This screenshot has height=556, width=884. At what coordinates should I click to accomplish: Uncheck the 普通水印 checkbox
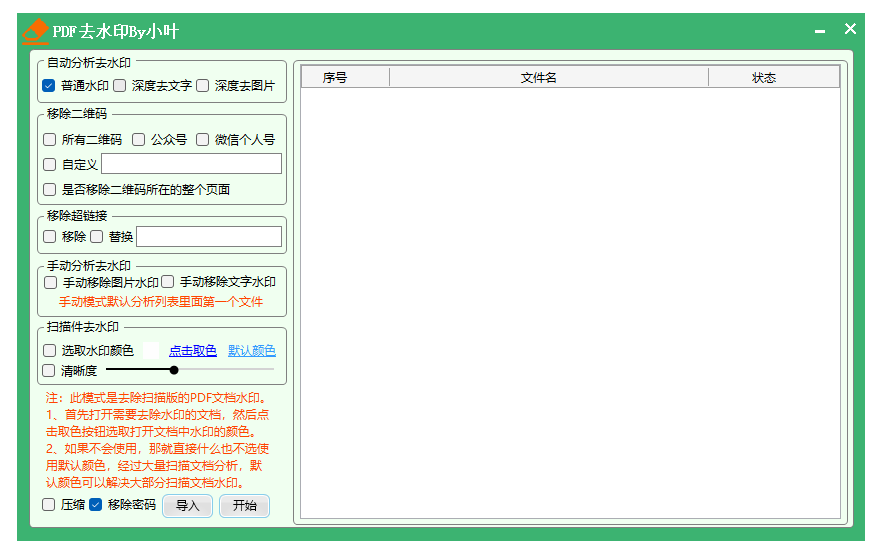[49, 86]
